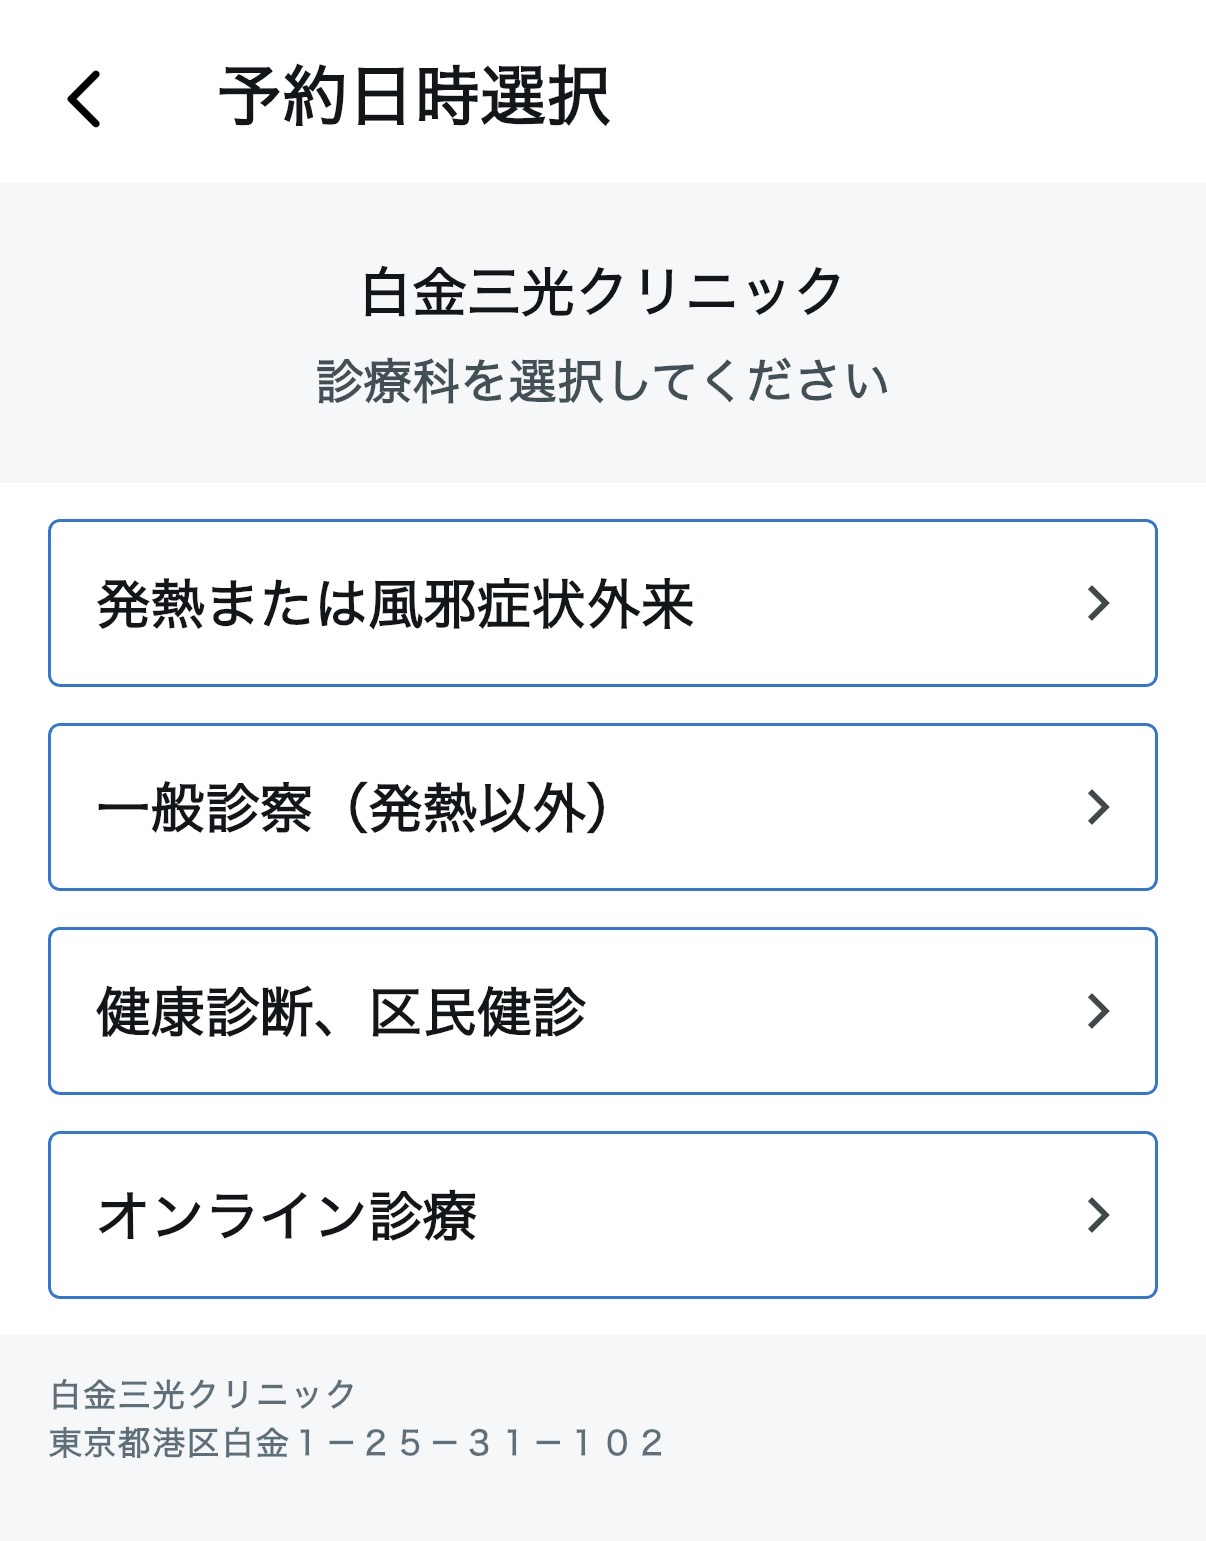
Task: Tap clinic name in footer
Action: pyautogui.click(x=203, y=1393)
